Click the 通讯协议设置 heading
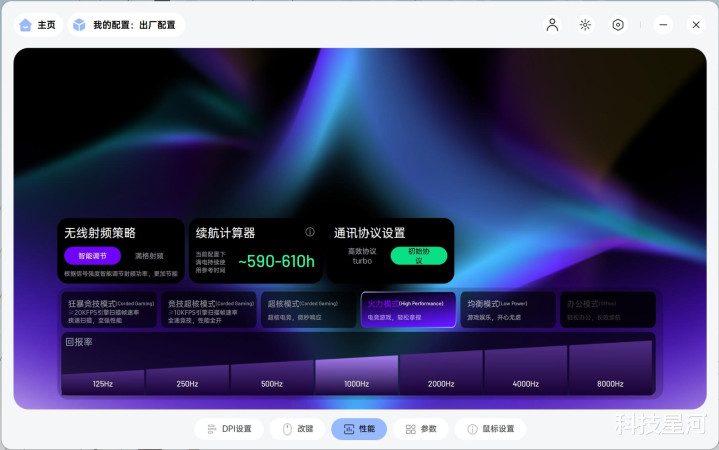This screenshot has width=719, height=450. [x=370, y=233]
